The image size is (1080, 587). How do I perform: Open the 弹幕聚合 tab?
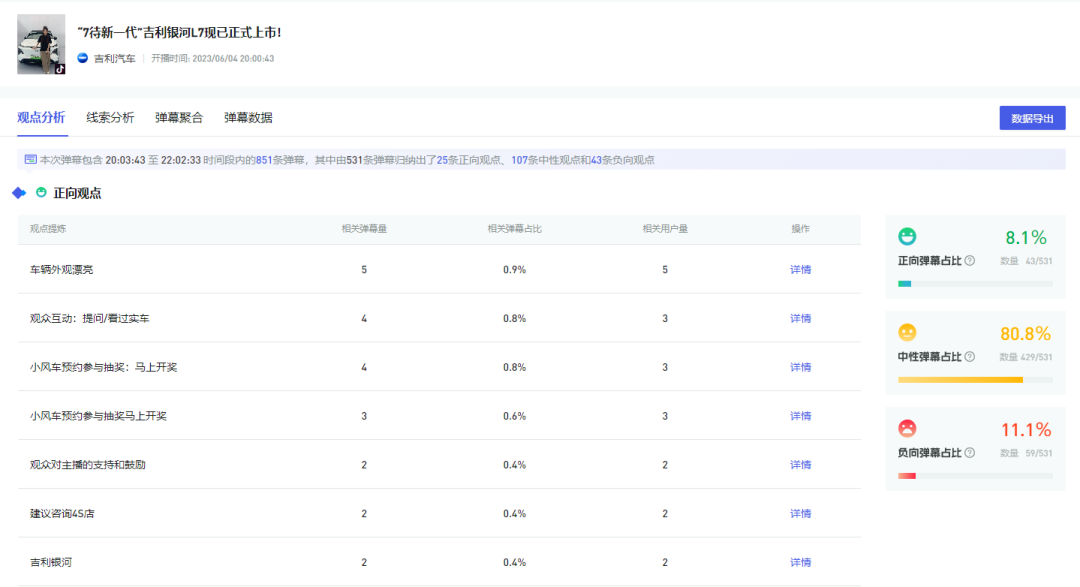(179, 117)
